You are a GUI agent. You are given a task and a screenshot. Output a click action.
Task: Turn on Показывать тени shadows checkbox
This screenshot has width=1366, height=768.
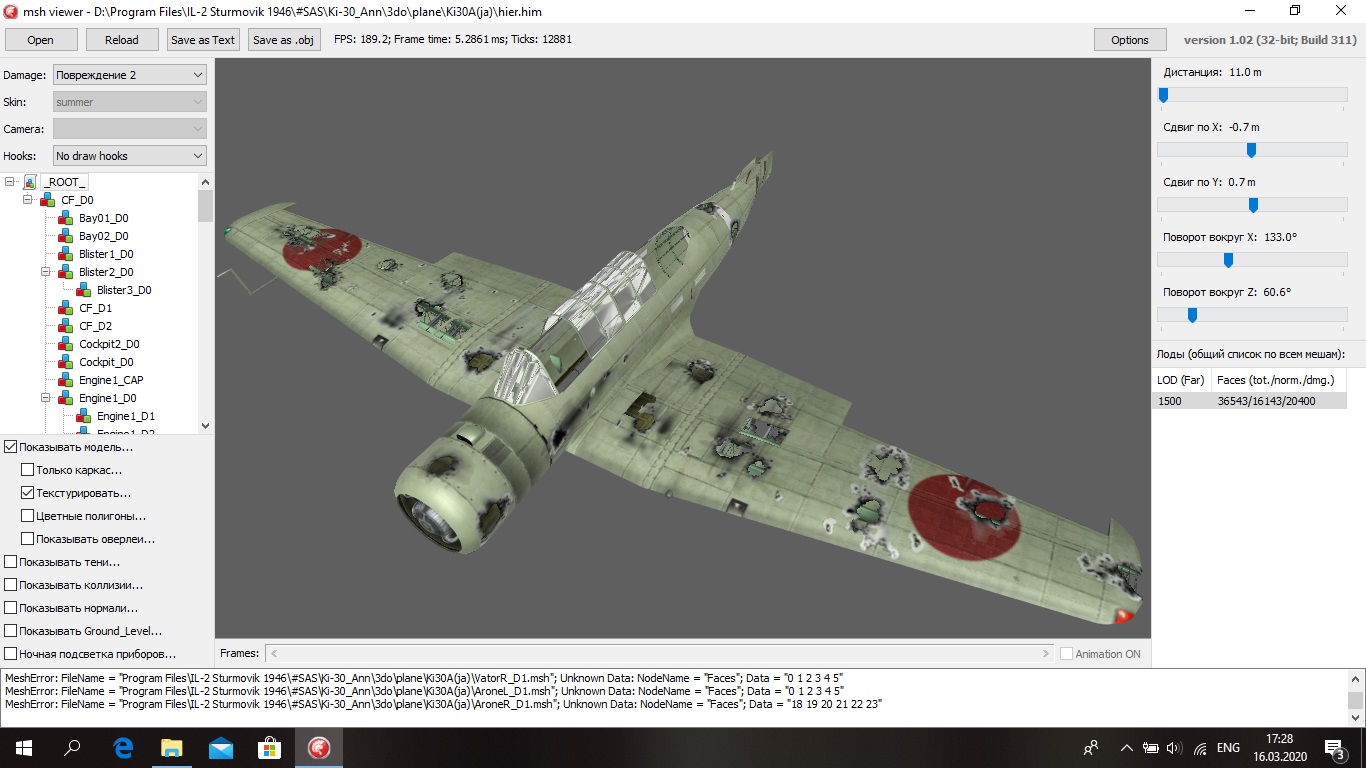pyautogui.click(x=11, y=562)
